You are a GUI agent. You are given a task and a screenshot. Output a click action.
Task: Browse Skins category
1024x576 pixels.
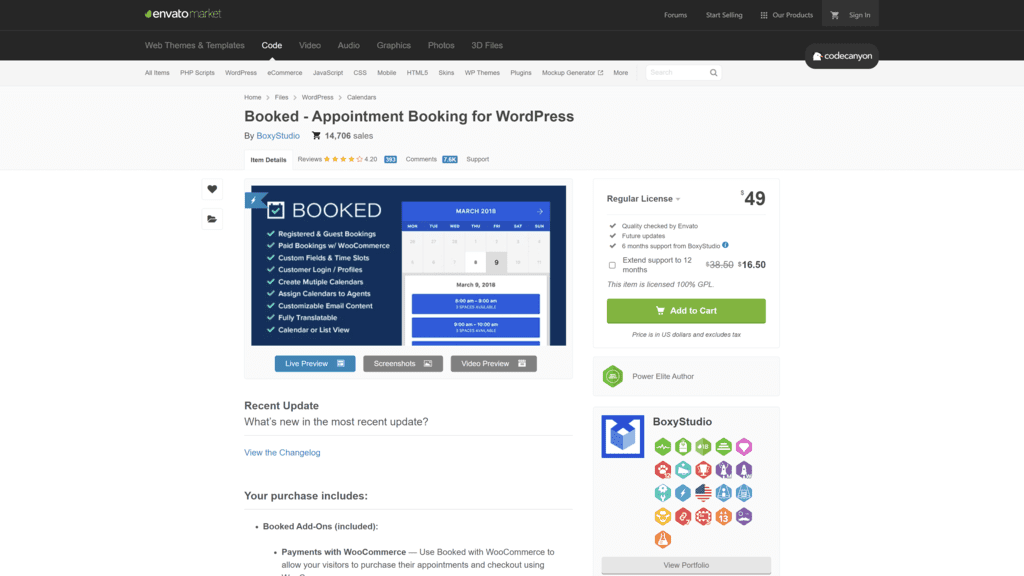[x=446, y=72]
